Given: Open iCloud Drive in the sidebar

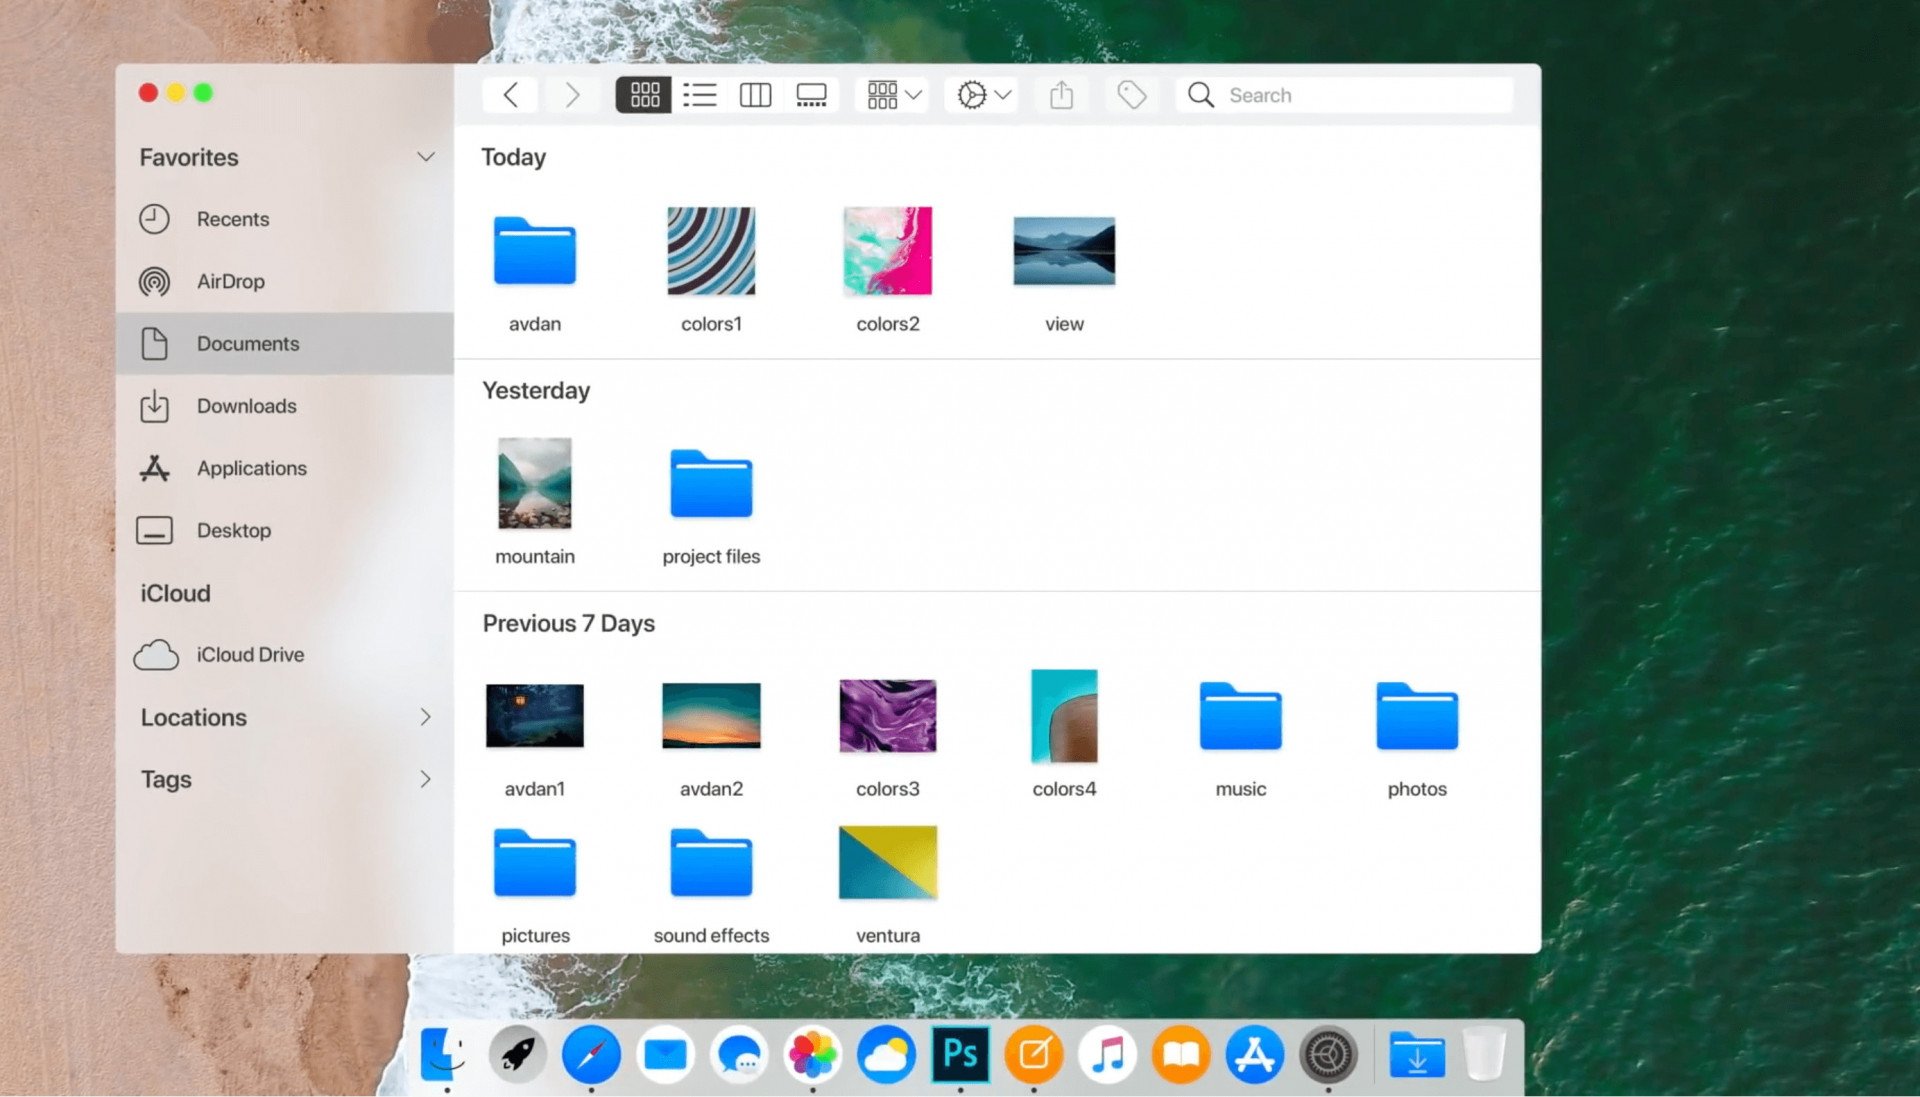Looking at the screenshot, I should 285,654.
